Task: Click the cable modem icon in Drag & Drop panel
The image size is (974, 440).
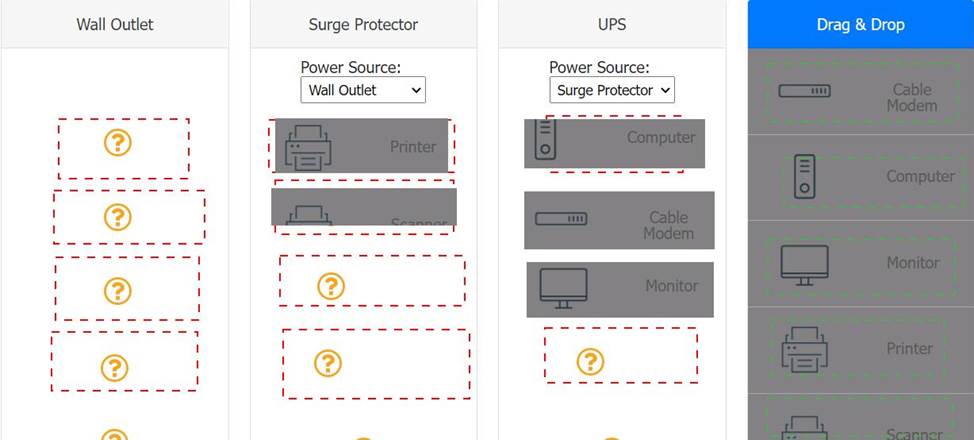Action: 804,91
